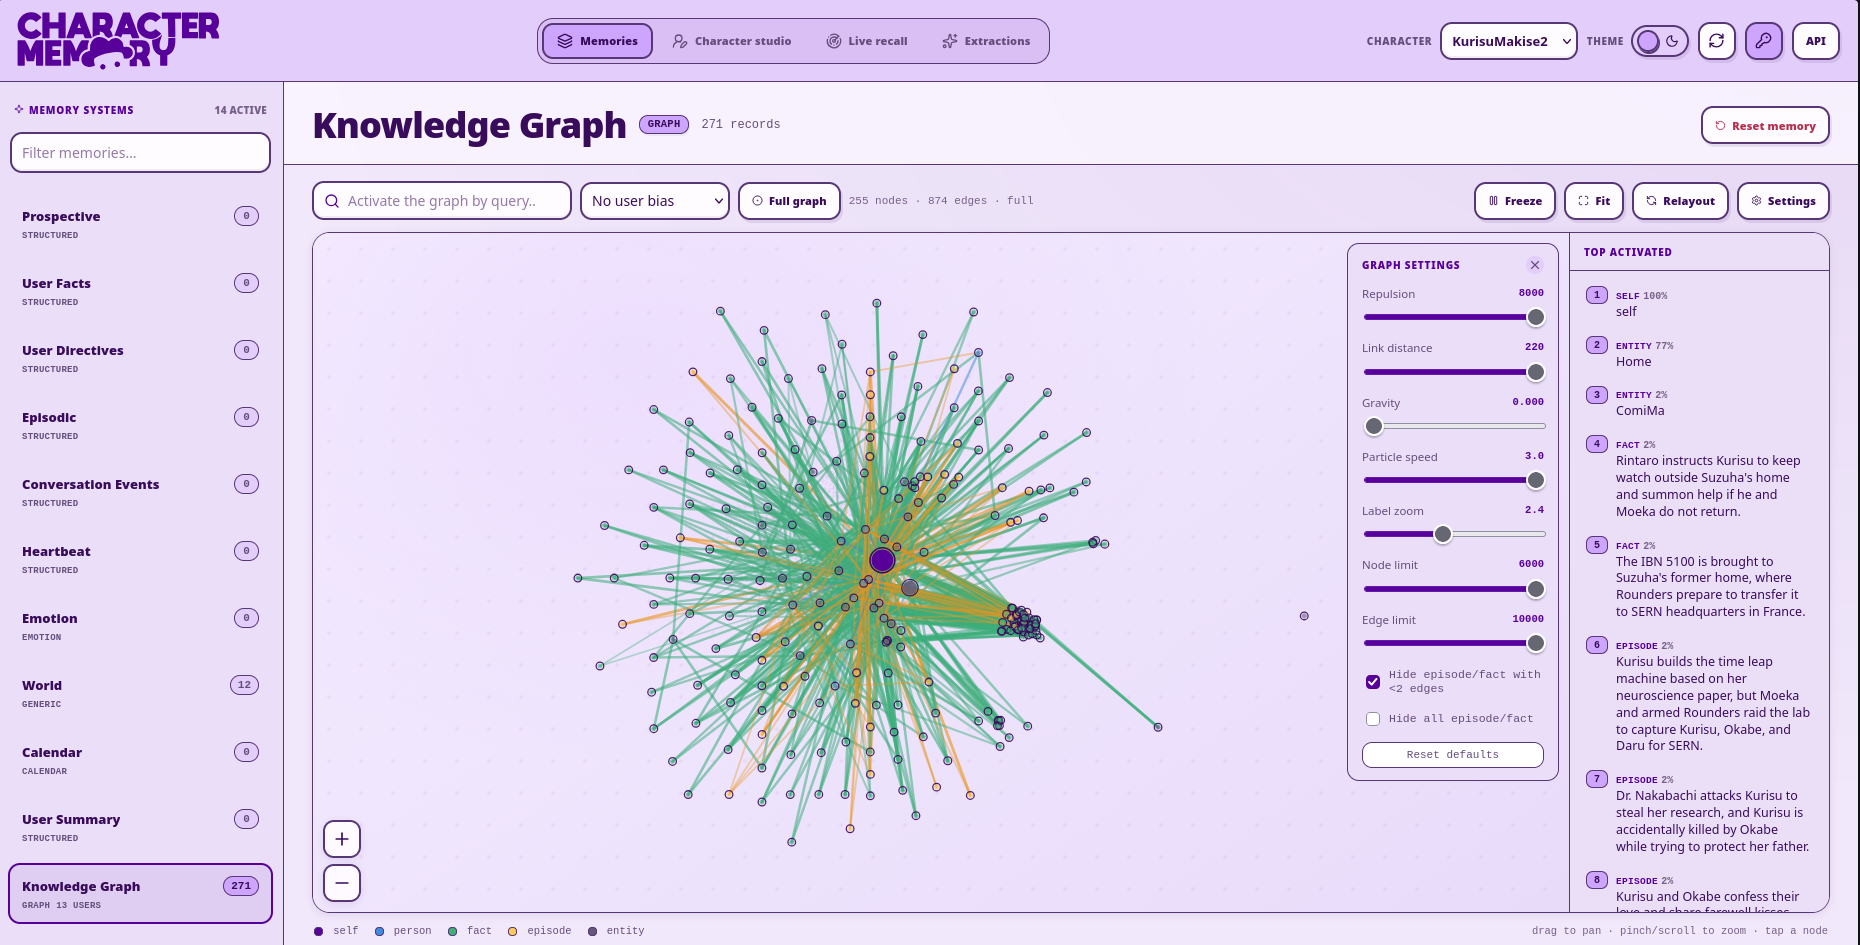Click the isolated node far right of graph

[x=1304, y=616]
